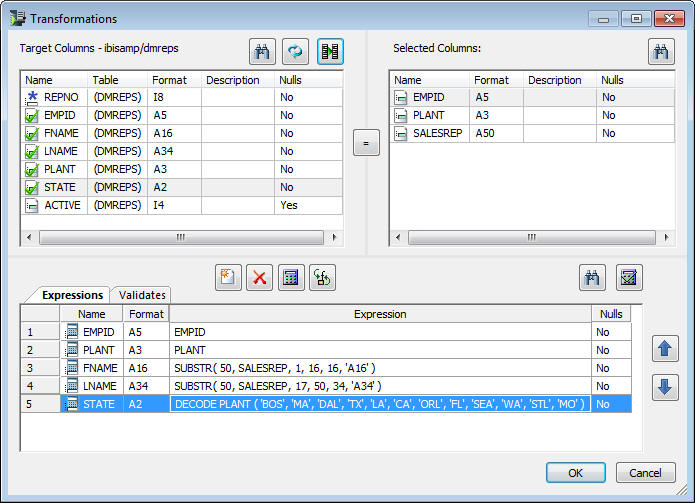Click Expression header in Expressions grid
Screen dimensions: 695x503
pyautogui.click(x=380, y=314)
